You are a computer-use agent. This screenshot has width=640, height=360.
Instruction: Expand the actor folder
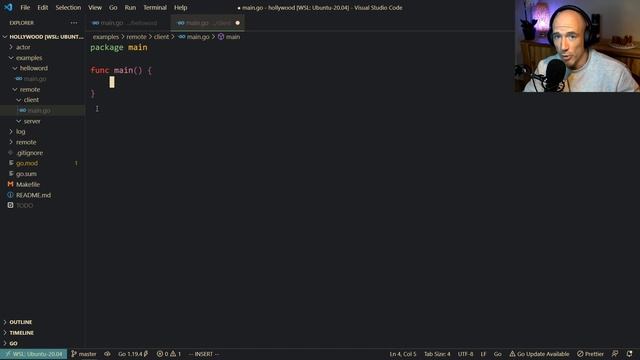coord(43,47)
